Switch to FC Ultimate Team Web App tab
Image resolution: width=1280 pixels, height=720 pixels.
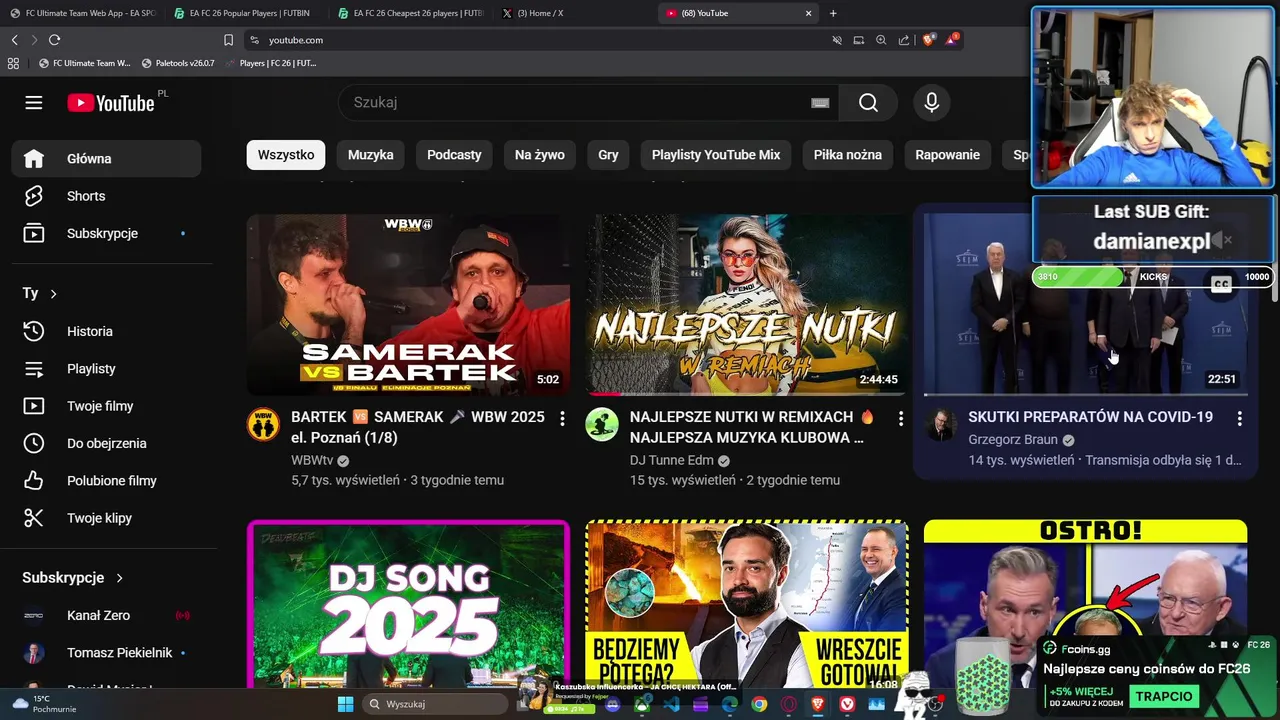[x=82, y=13]
